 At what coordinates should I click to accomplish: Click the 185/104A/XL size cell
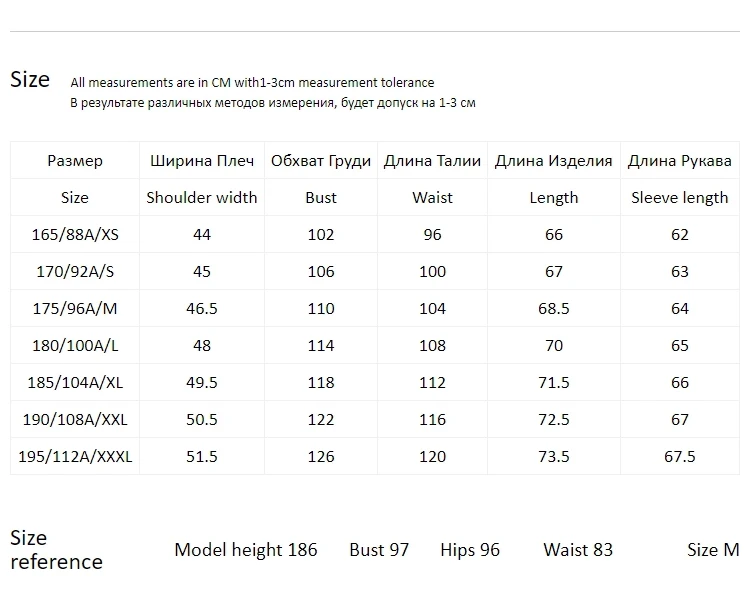[x=75, y=382]
